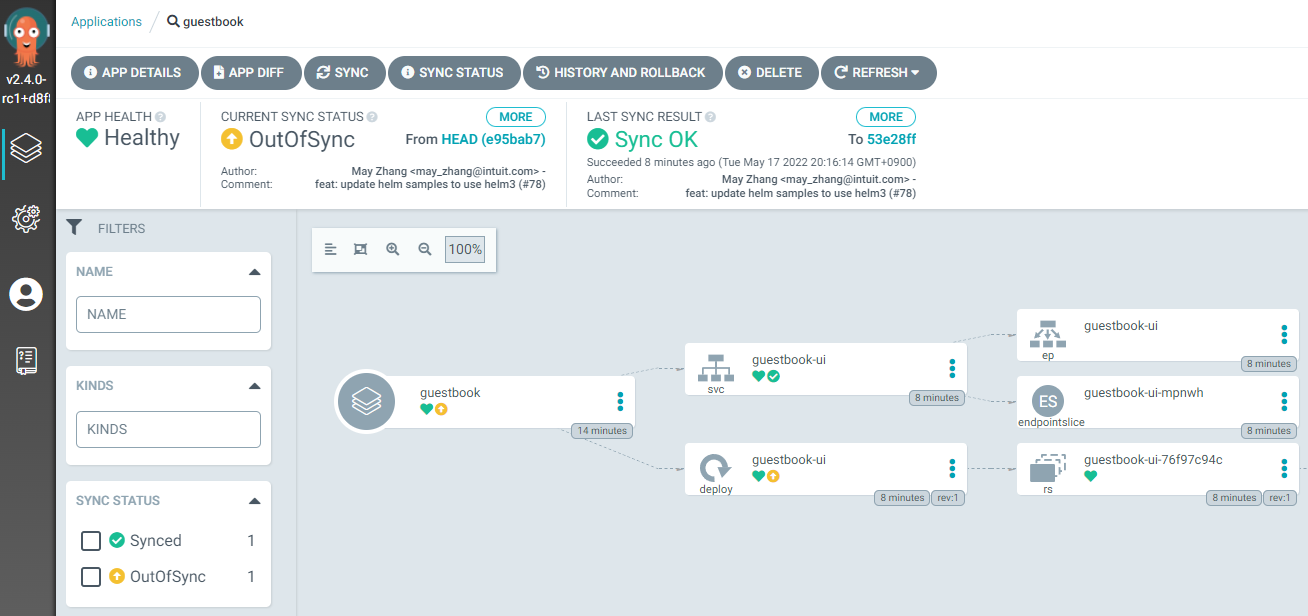Open the kebab menu of deploy guestbook-ui
The image size is (1308, 616).
952,468
